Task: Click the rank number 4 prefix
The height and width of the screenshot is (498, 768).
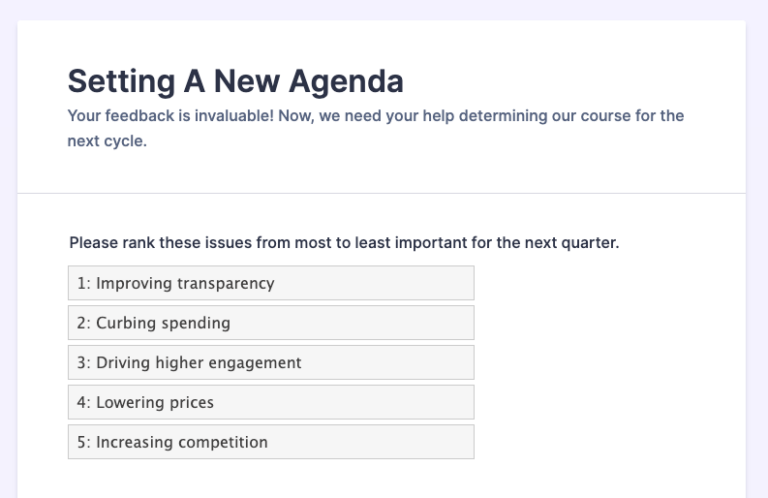Action: point(82,403)
